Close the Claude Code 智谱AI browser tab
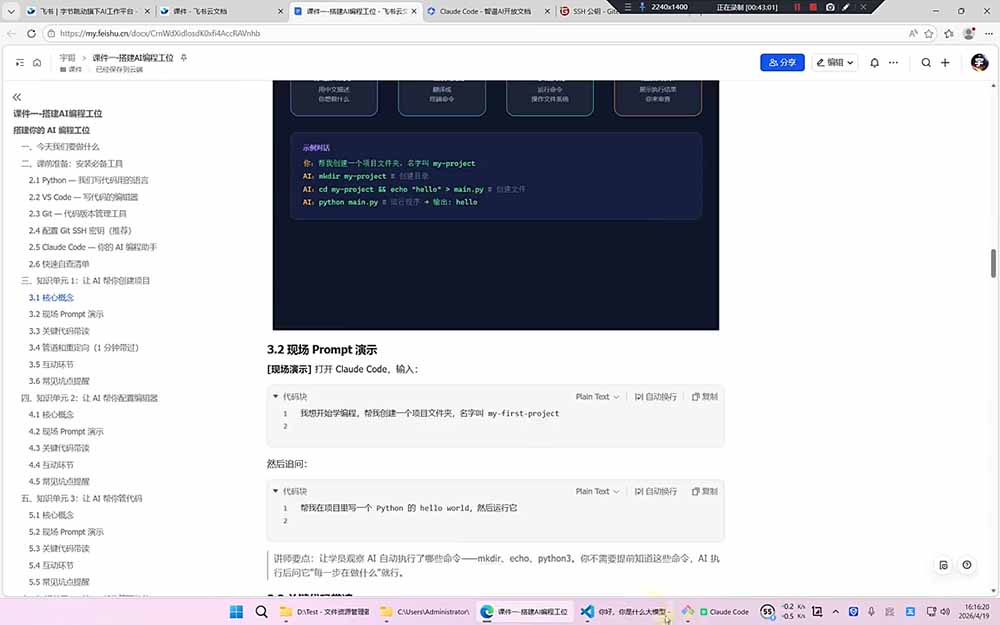This screenshot has height=625, width=1000. (x=547, y=11)
